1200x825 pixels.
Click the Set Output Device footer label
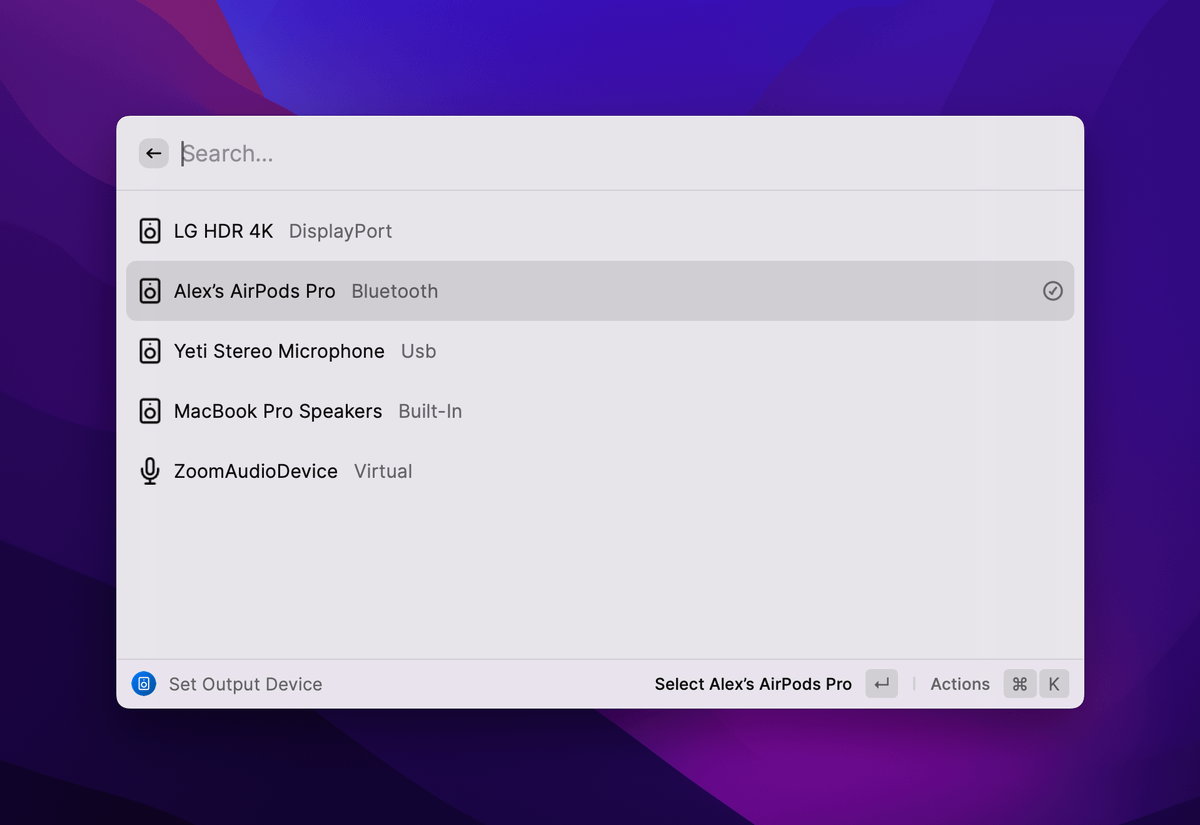click(245, 684)
